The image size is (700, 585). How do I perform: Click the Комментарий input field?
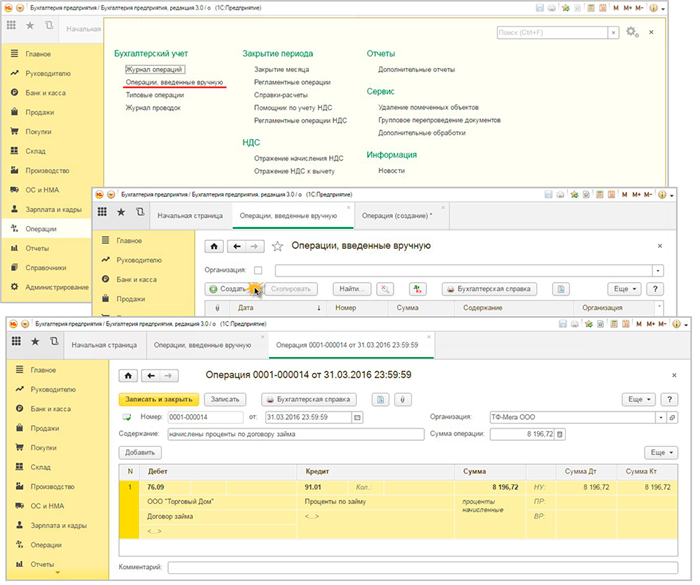(x=423, y=568)
